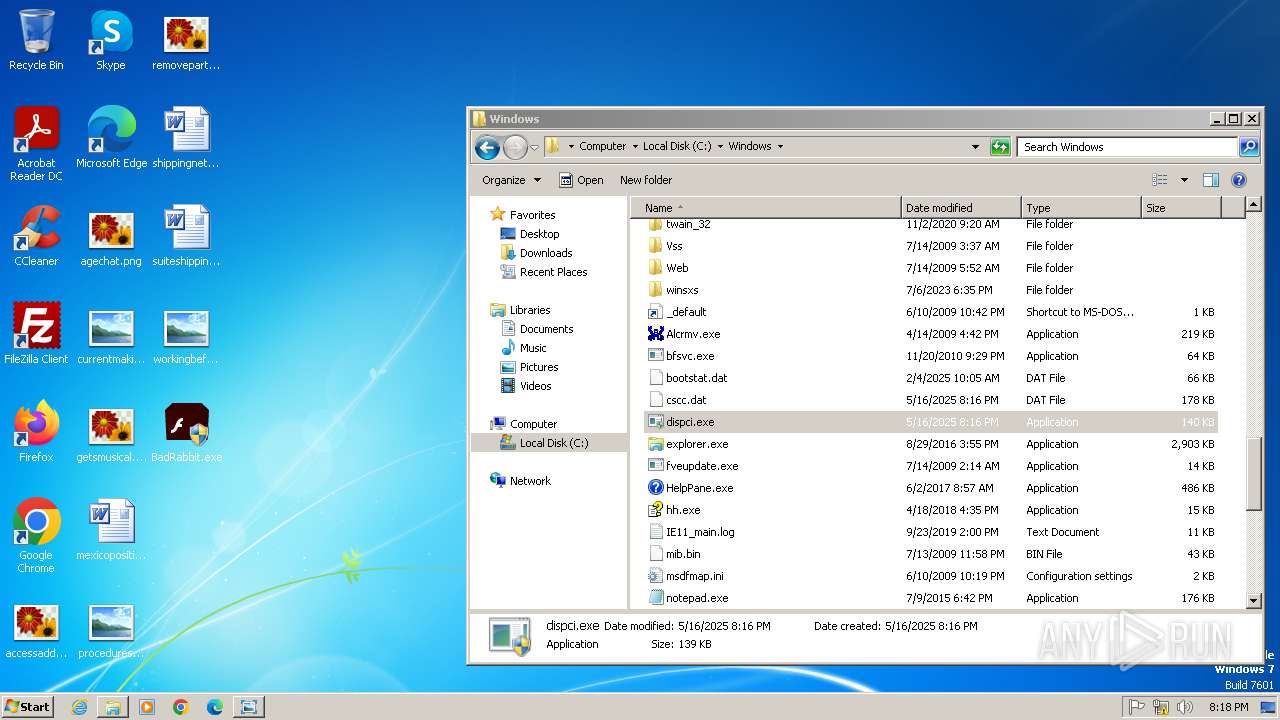Expand the recent pages dropdown arrow
This screenshot has width=1280, height=720.
click(534, 147)
